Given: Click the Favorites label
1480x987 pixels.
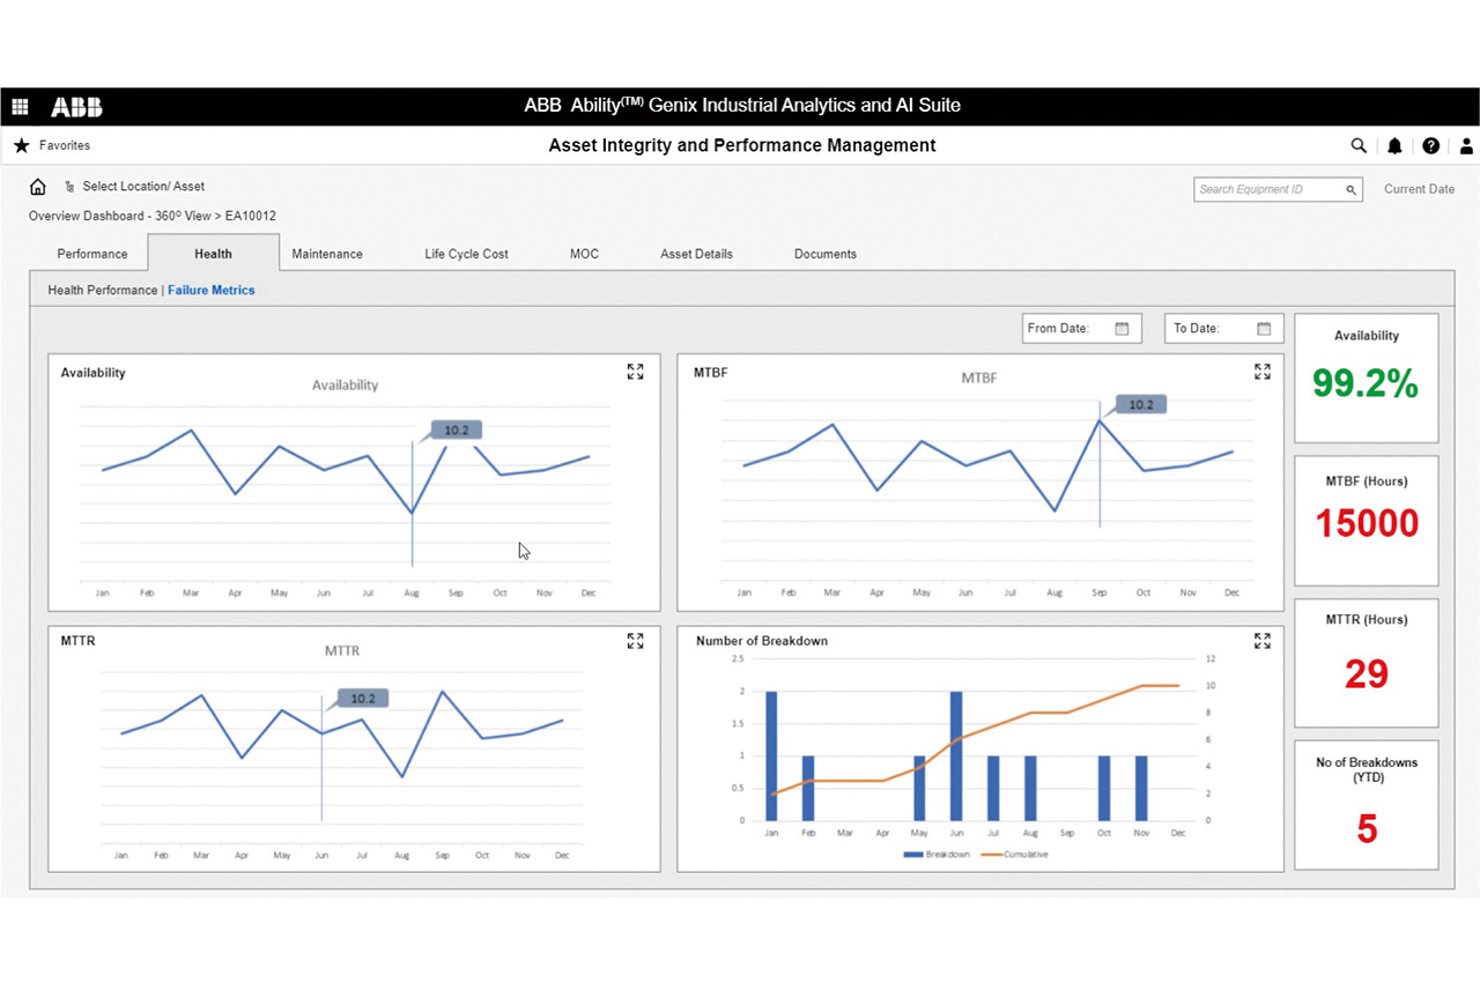Looking at the screenshot, I should pyautogui.click(x=64, y=145).
